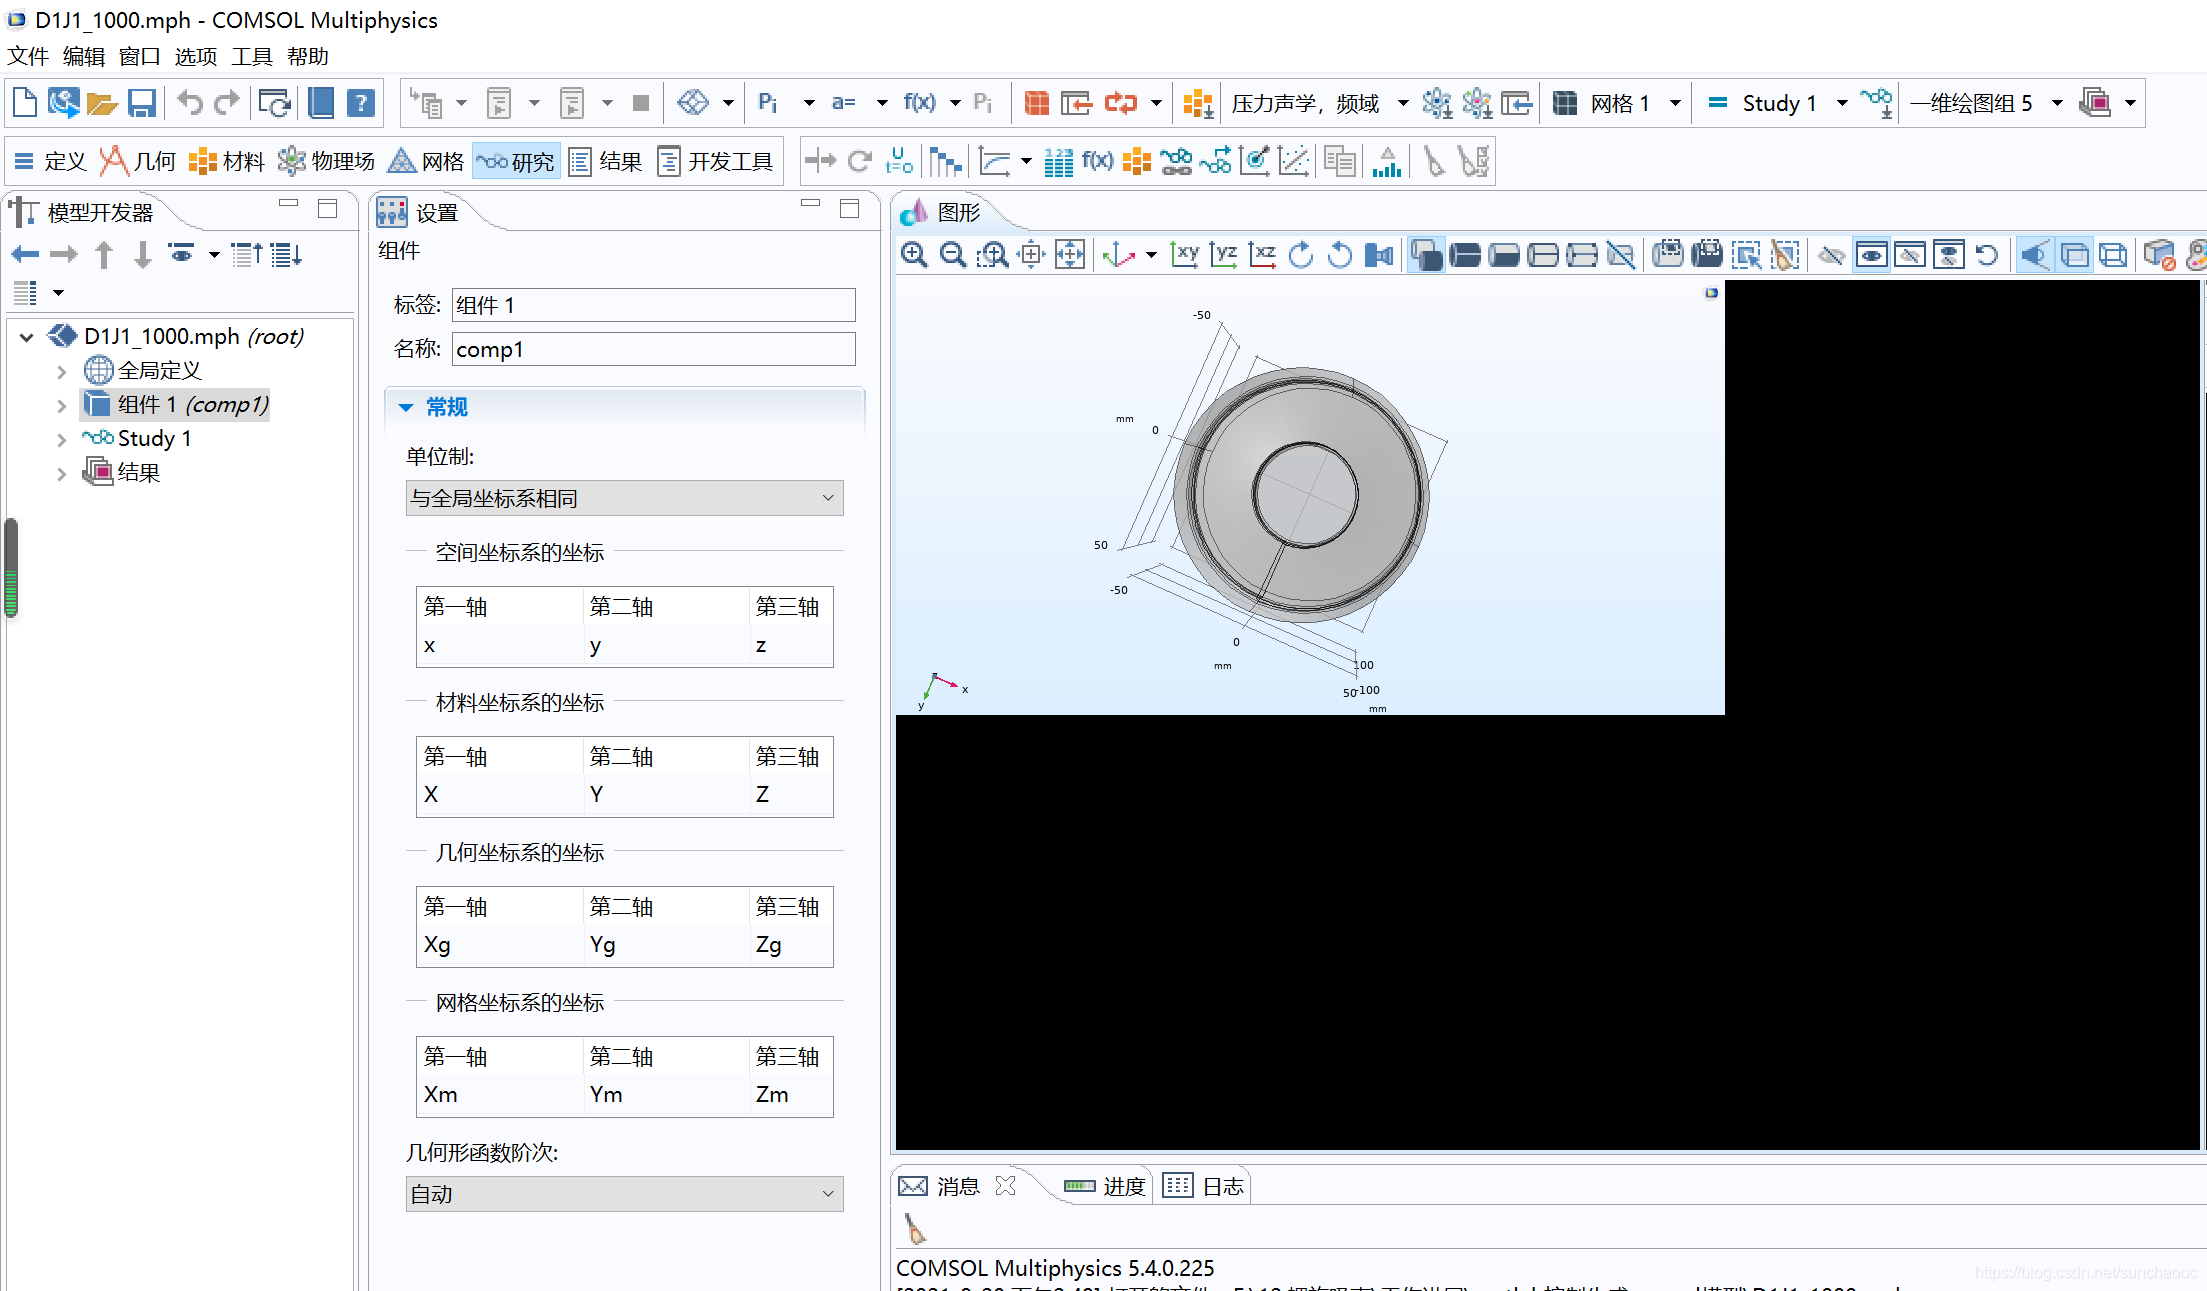The width and height of the screenshot is (2207, 1291).
Task: Switch to the xy plane view
Action: [1185, 255]
